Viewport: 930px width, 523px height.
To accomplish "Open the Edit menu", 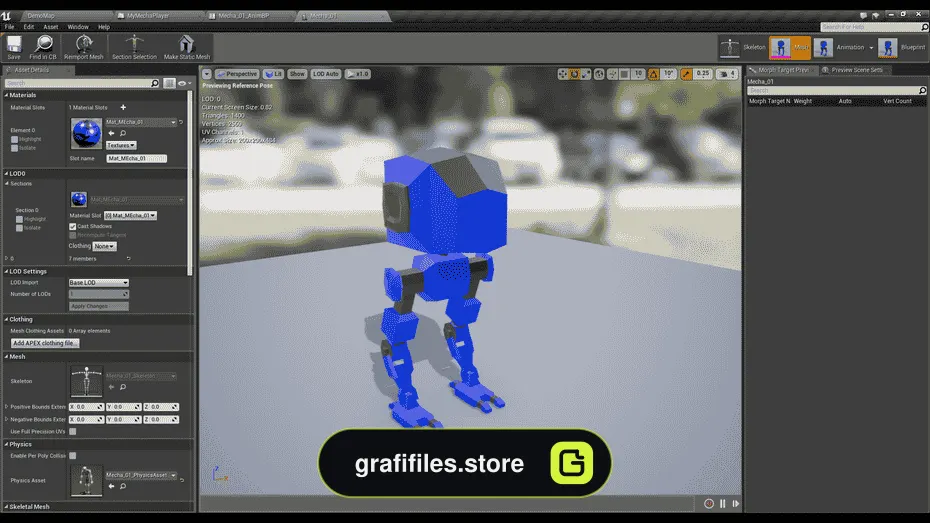I will click(x=28, y=27).
